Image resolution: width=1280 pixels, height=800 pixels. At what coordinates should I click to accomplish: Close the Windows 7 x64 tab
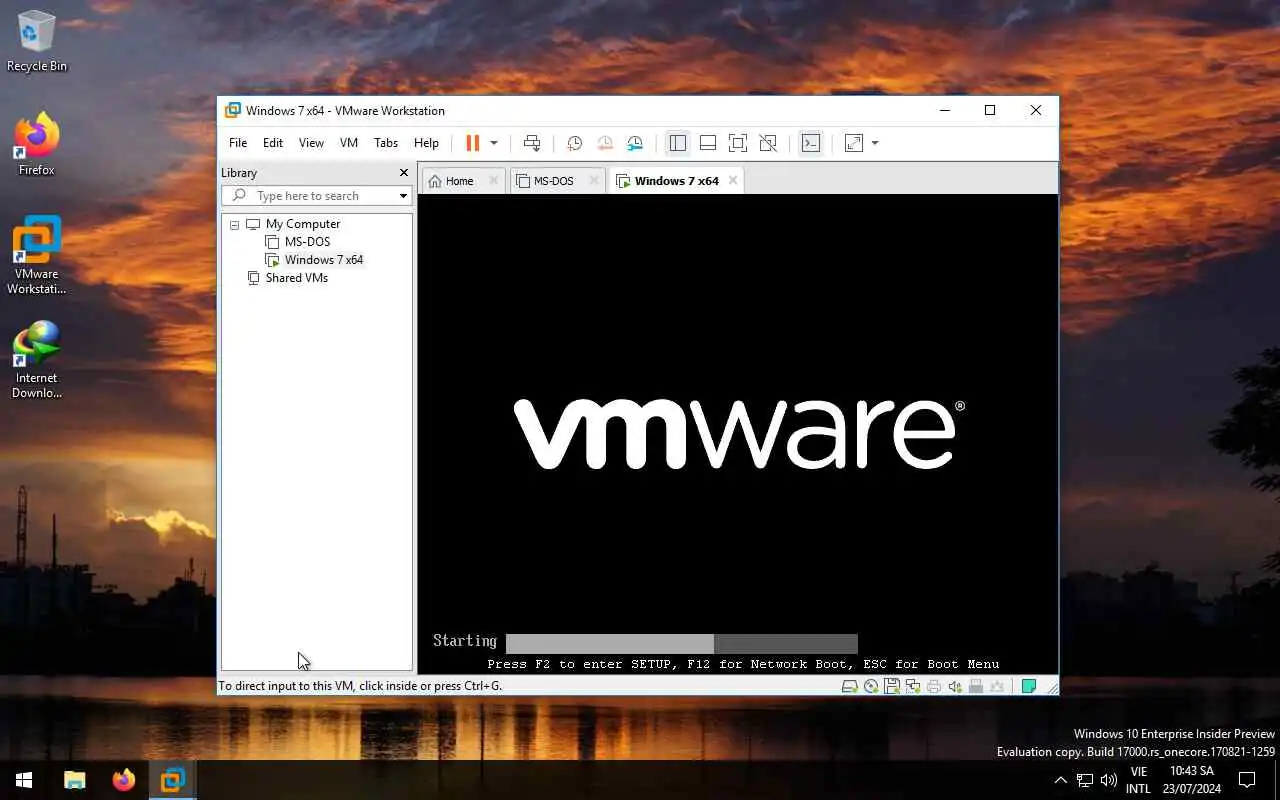tap(733, 181)
